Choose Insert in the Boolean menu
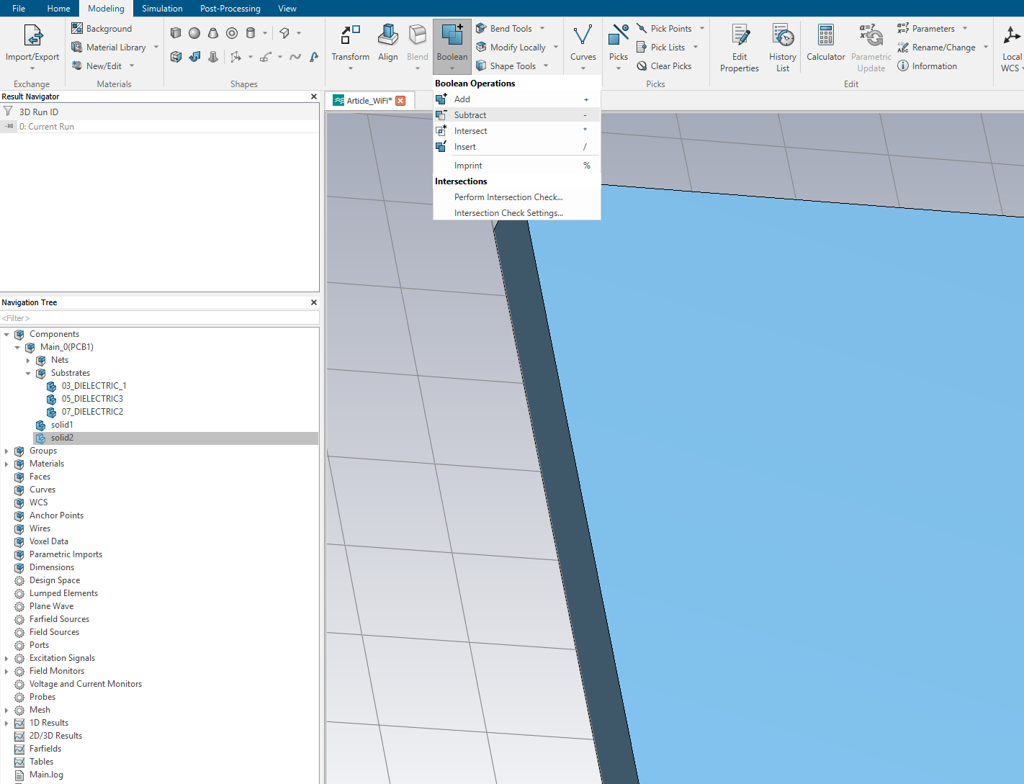This screenshot has width=1024, height=784. click(517, 147)
